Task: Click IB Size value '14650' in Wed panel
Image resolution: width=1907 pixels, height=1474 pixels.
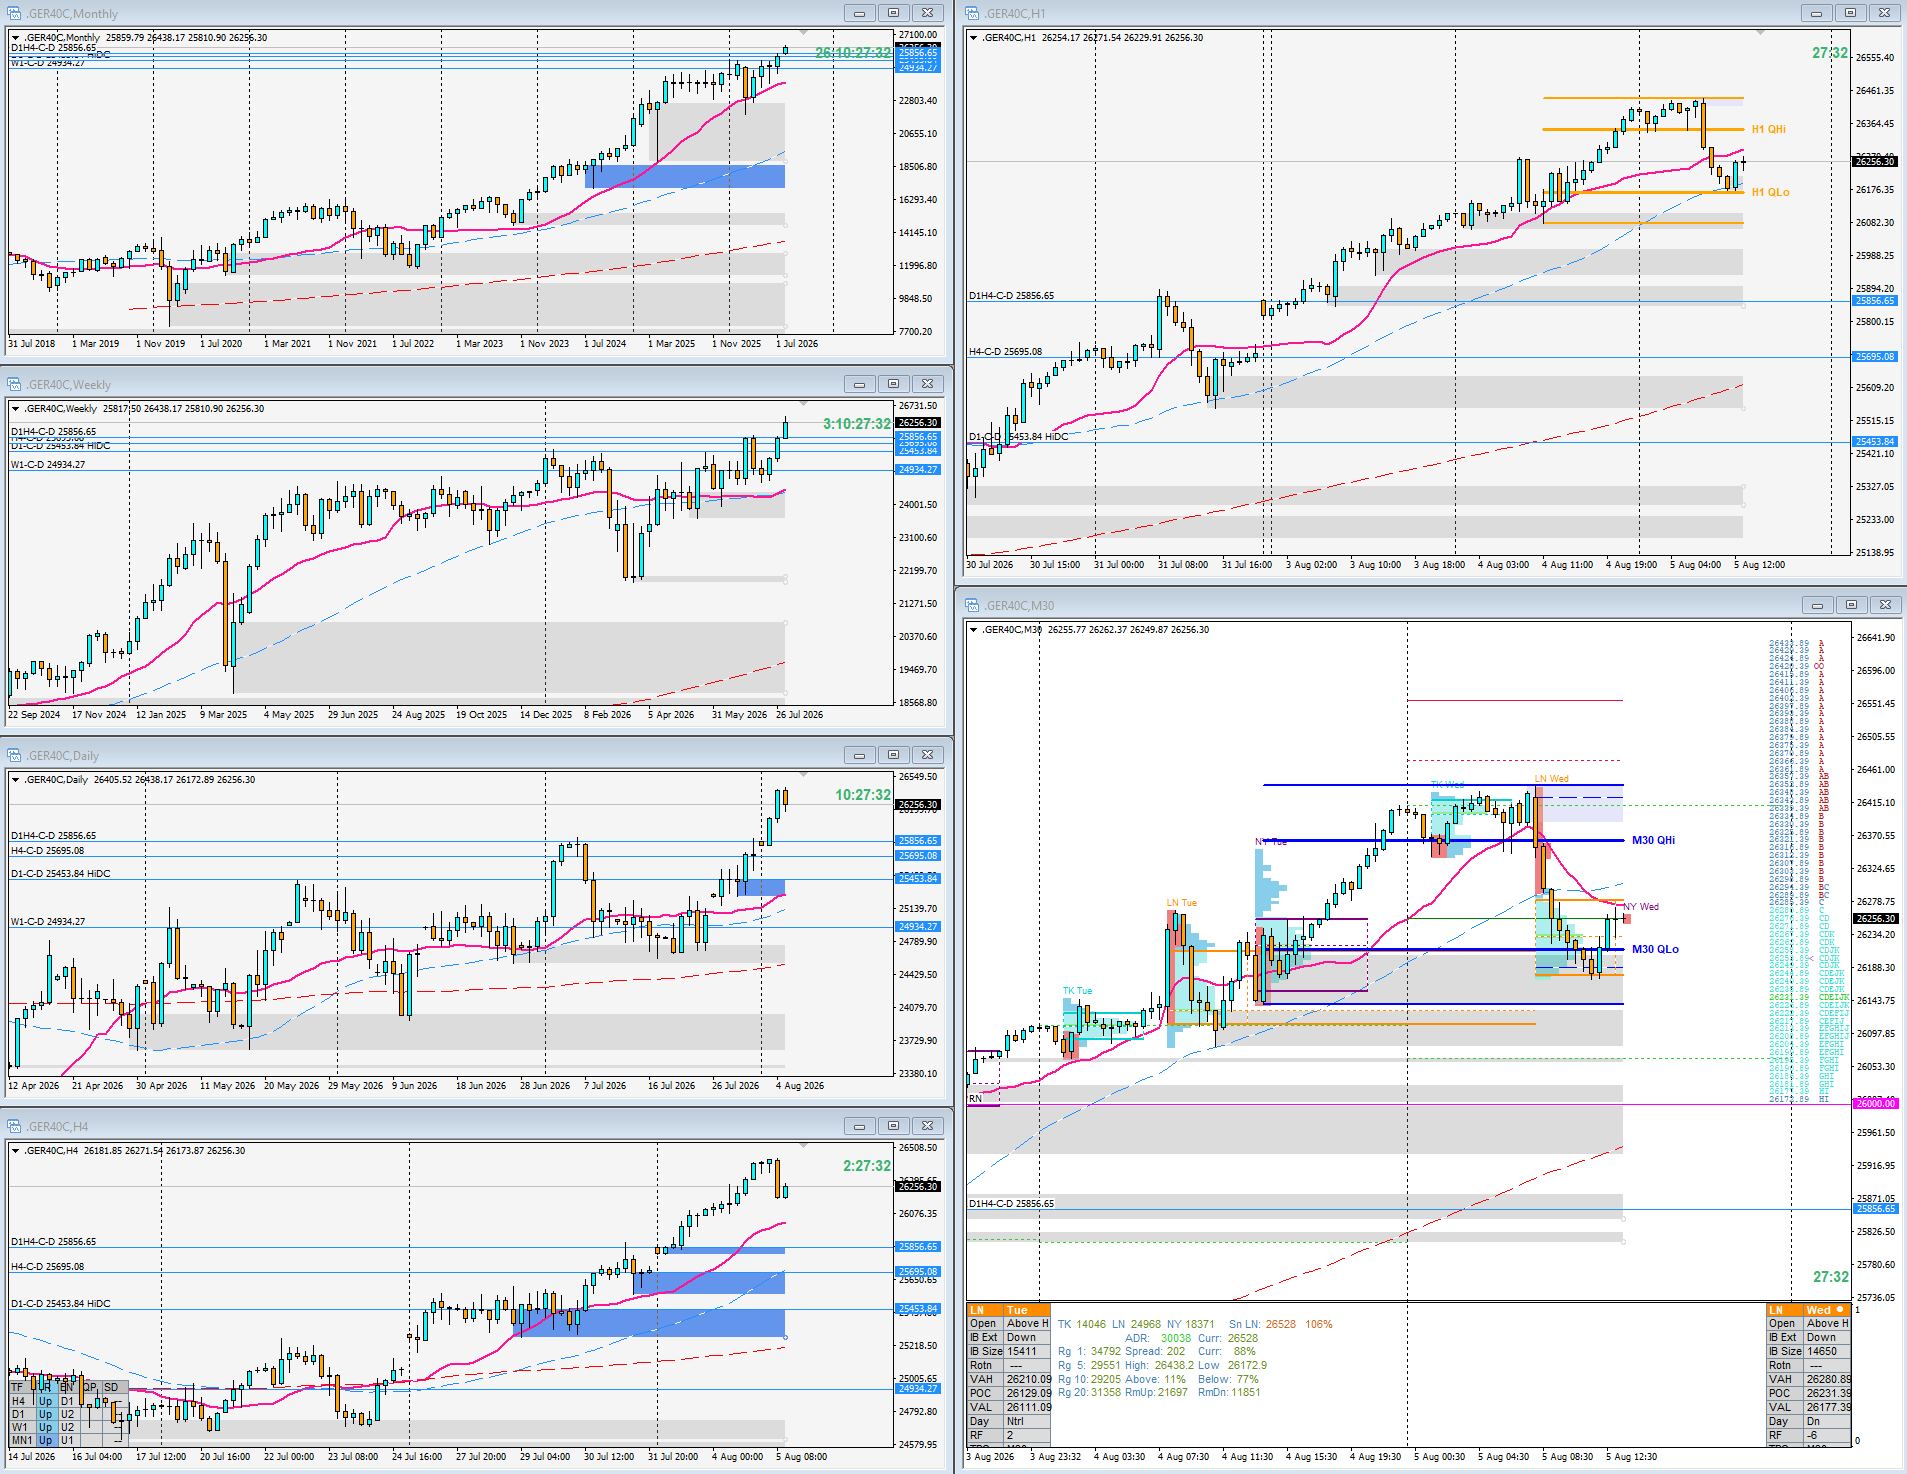Action: pyautogui.click(x=1821, y=1351)
